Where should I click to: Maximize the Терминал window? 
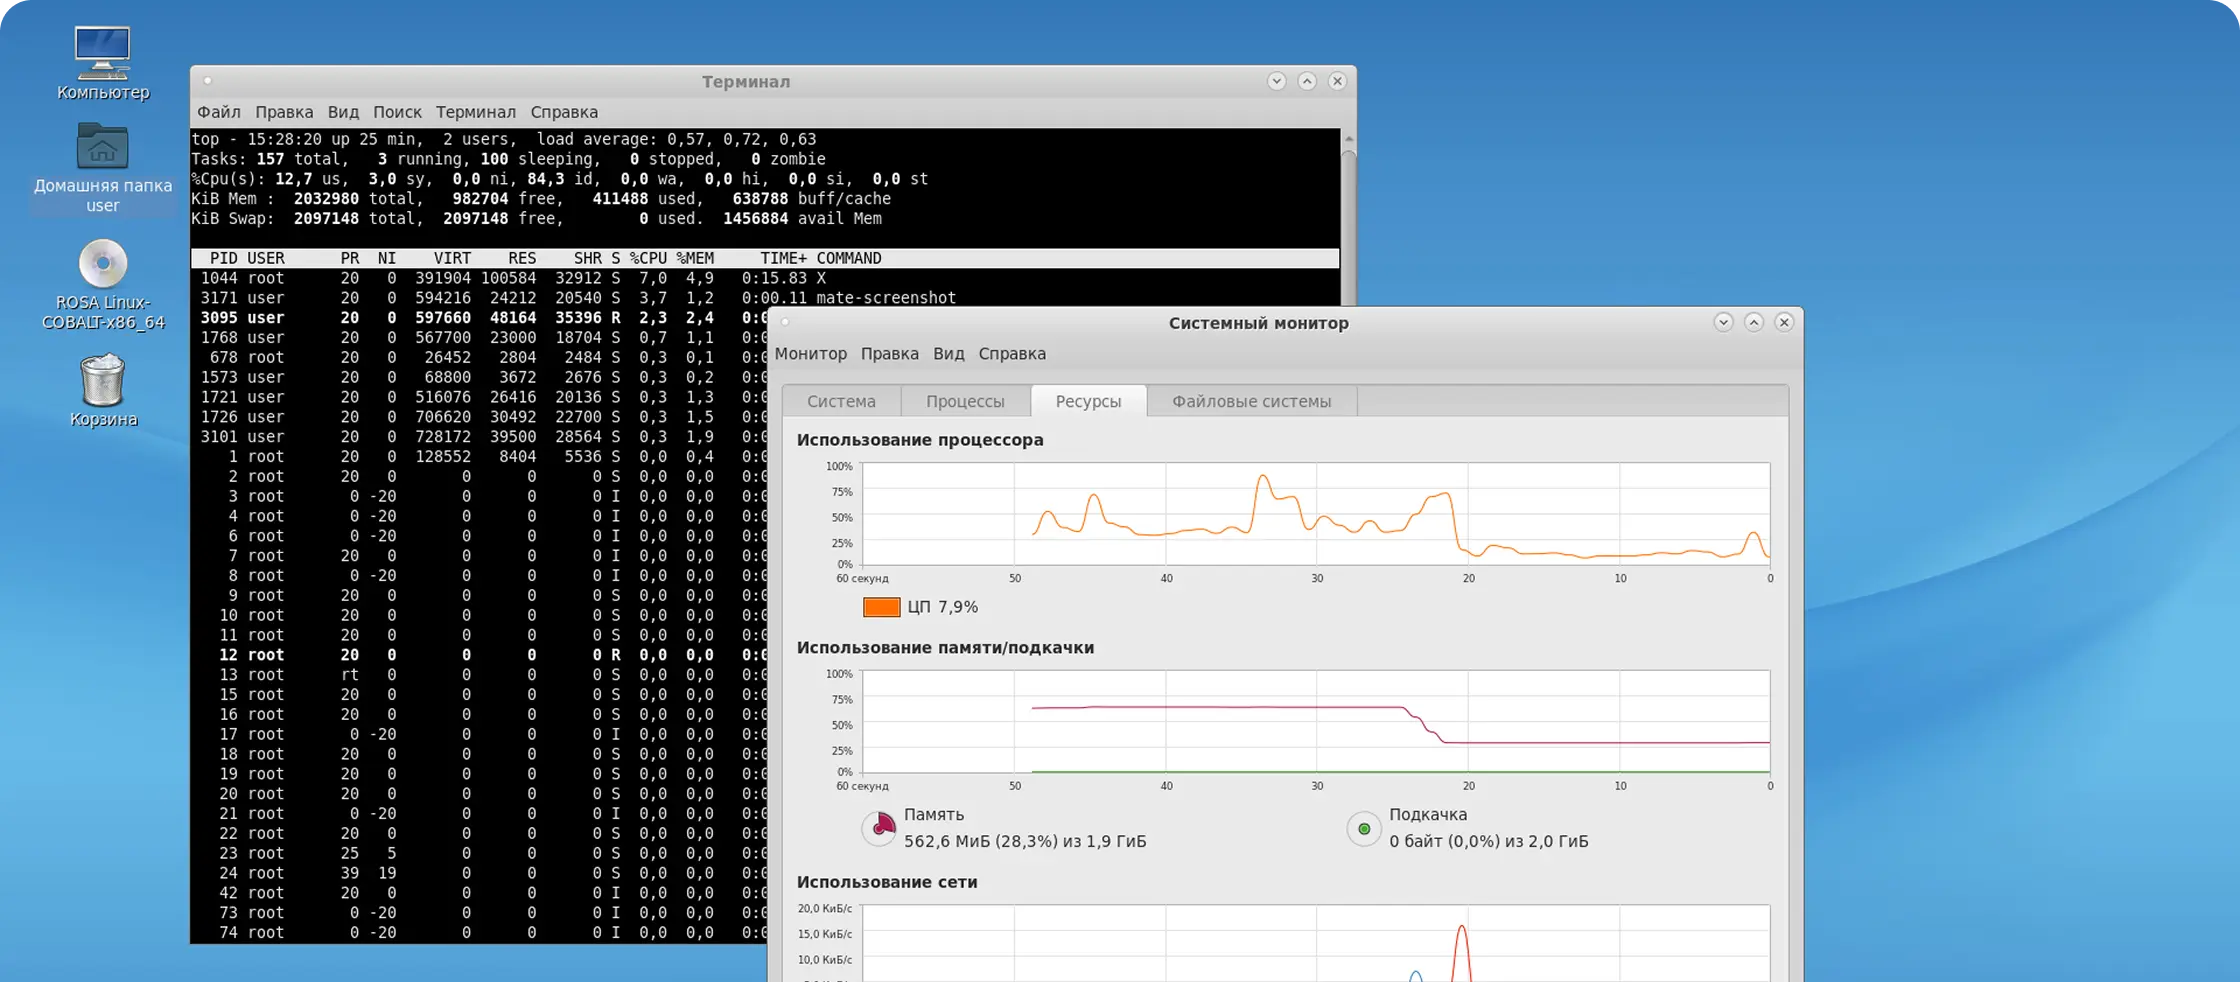[x=1307, y=81]
